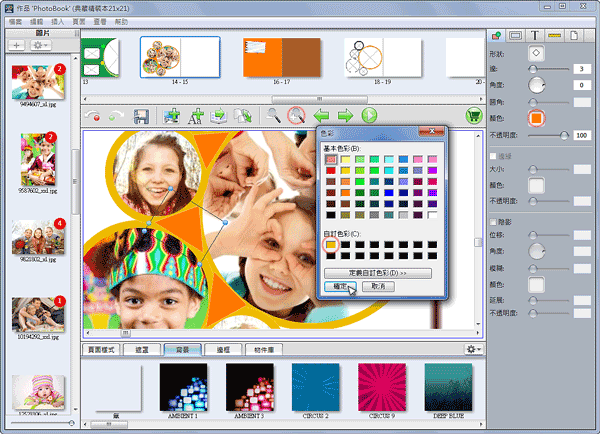
Task: Choose the CIRCUS 2 background
Action: [316, 387]
